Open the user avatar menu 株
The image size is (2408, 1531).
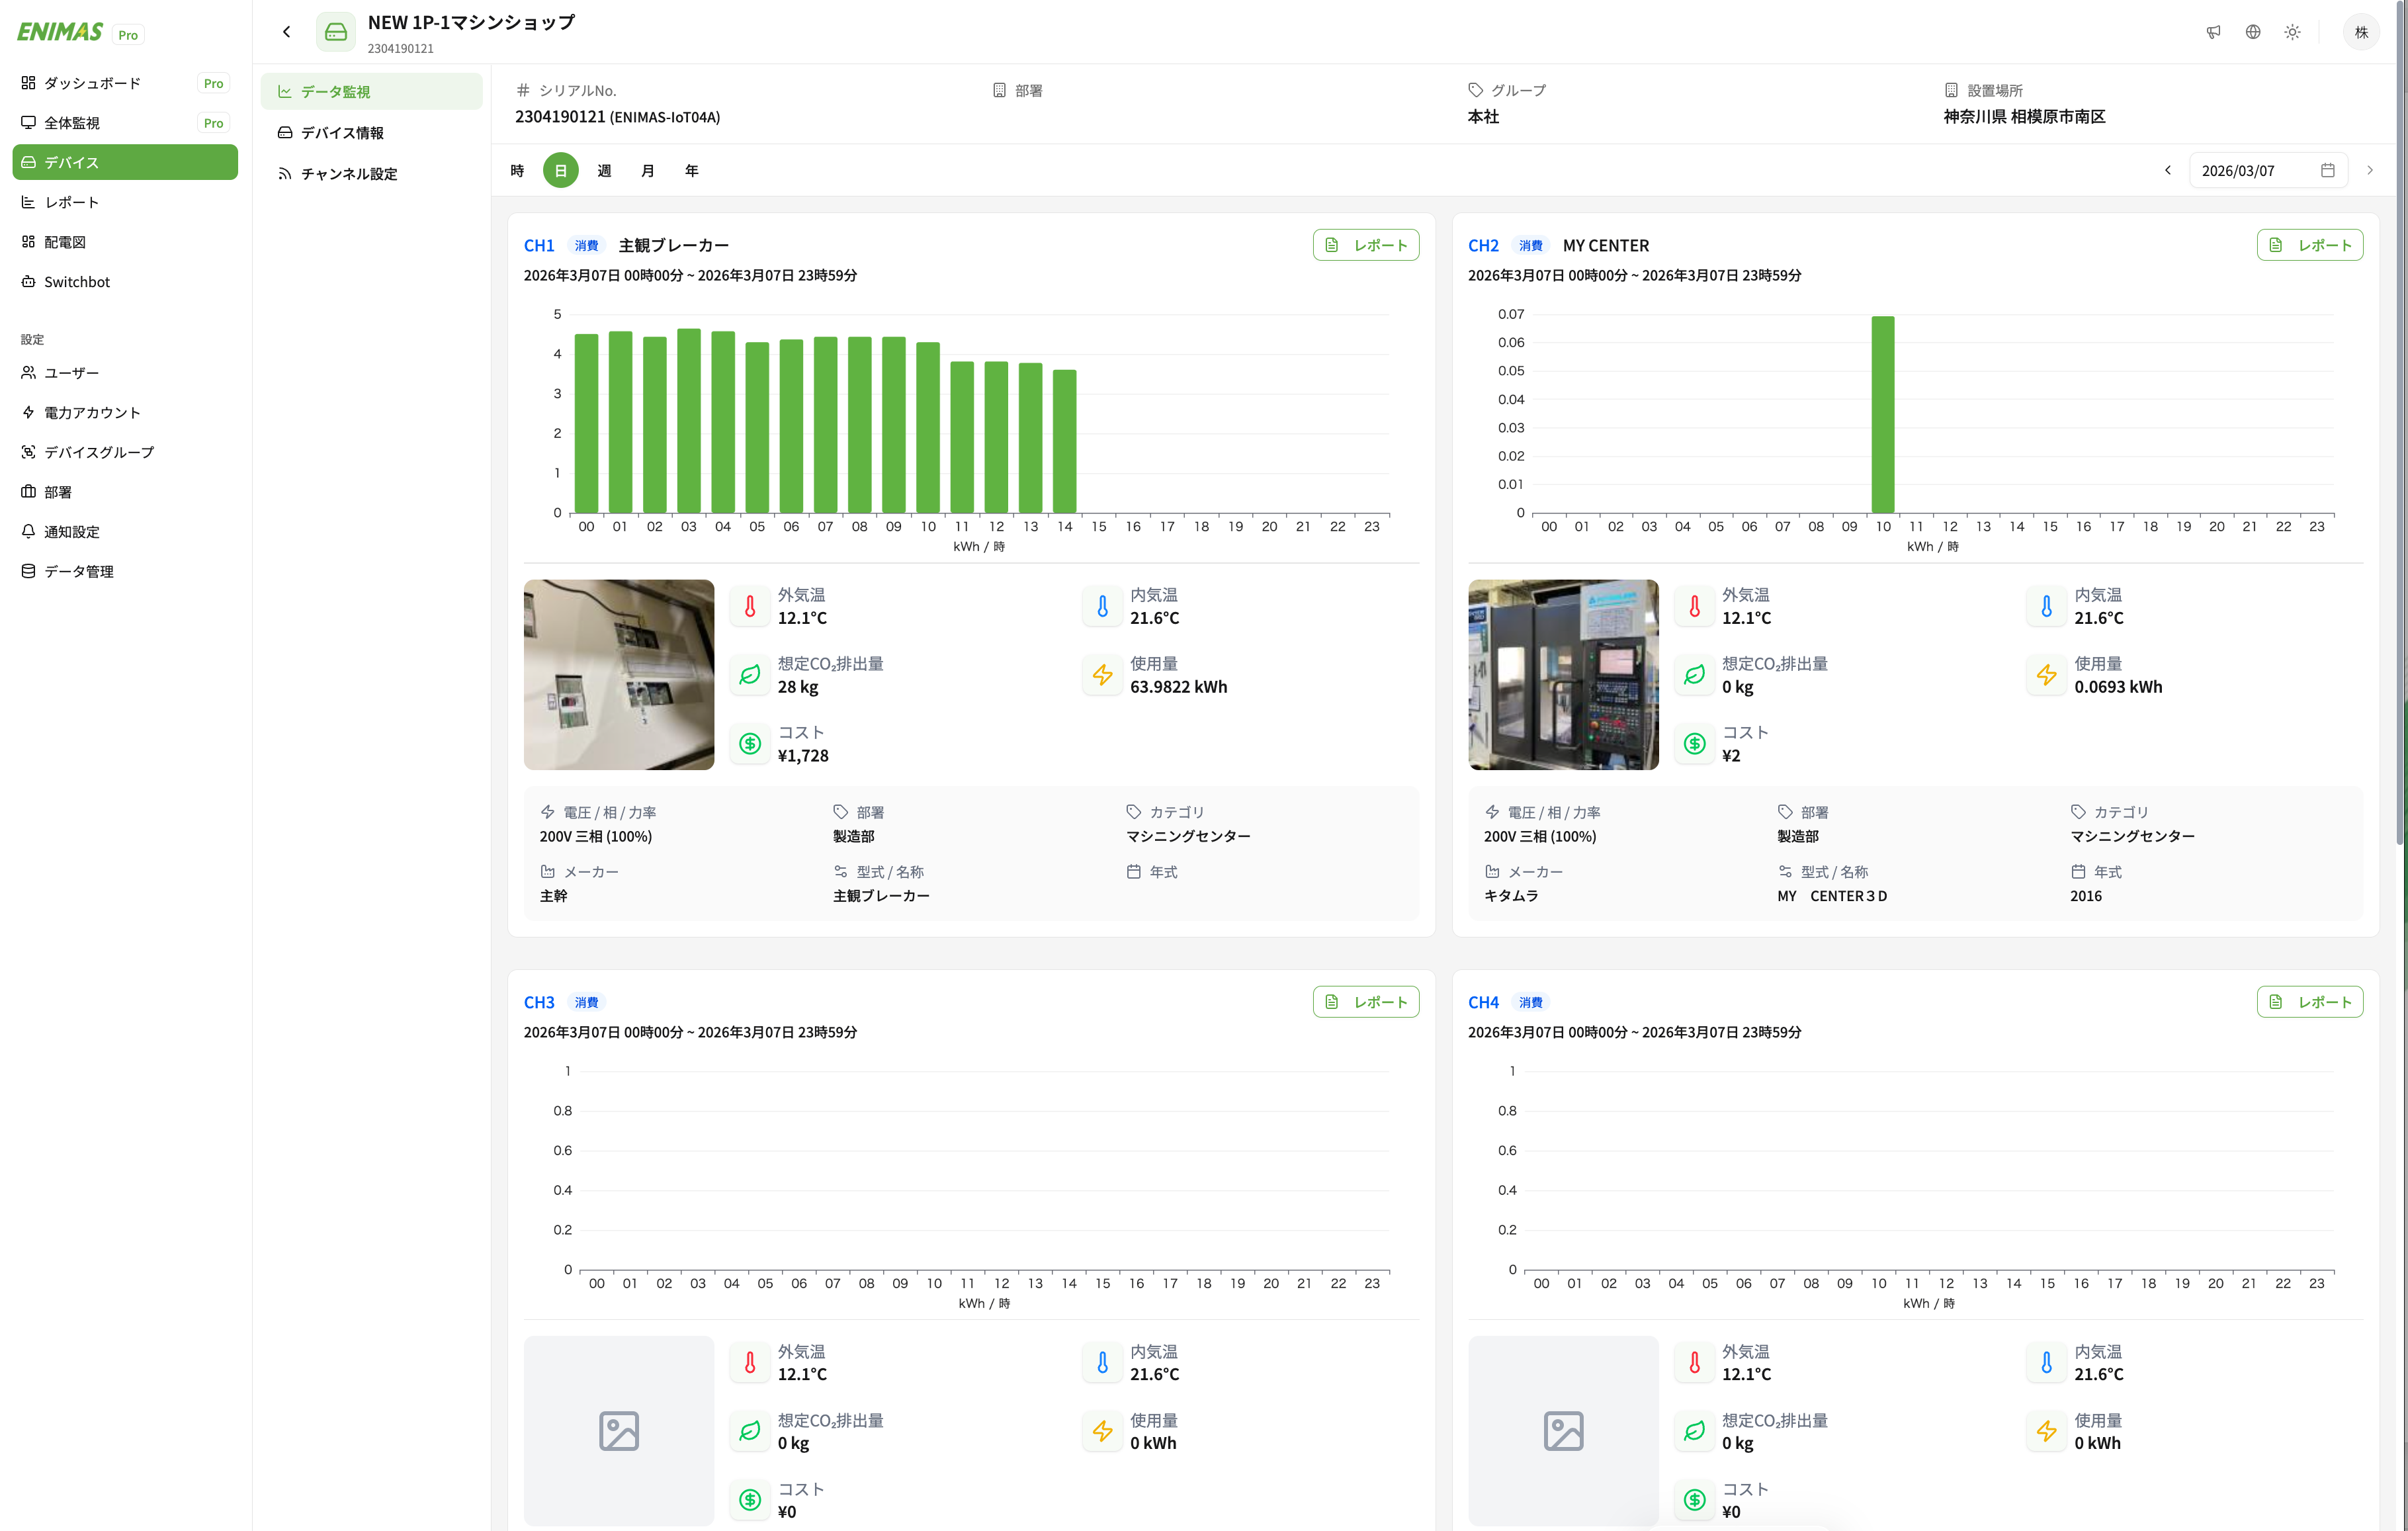point(2361,32)
